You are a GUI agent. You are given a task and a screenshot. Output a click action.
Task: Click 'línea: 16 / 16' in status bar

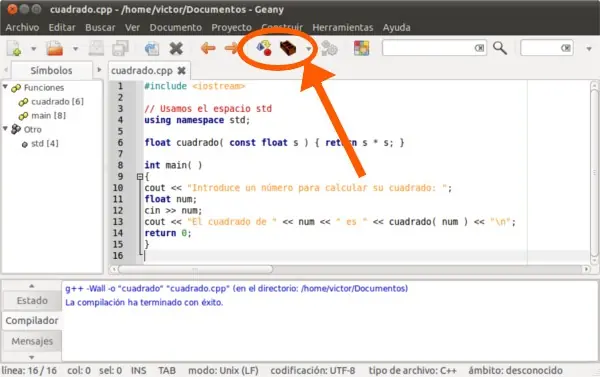point(29,370)
